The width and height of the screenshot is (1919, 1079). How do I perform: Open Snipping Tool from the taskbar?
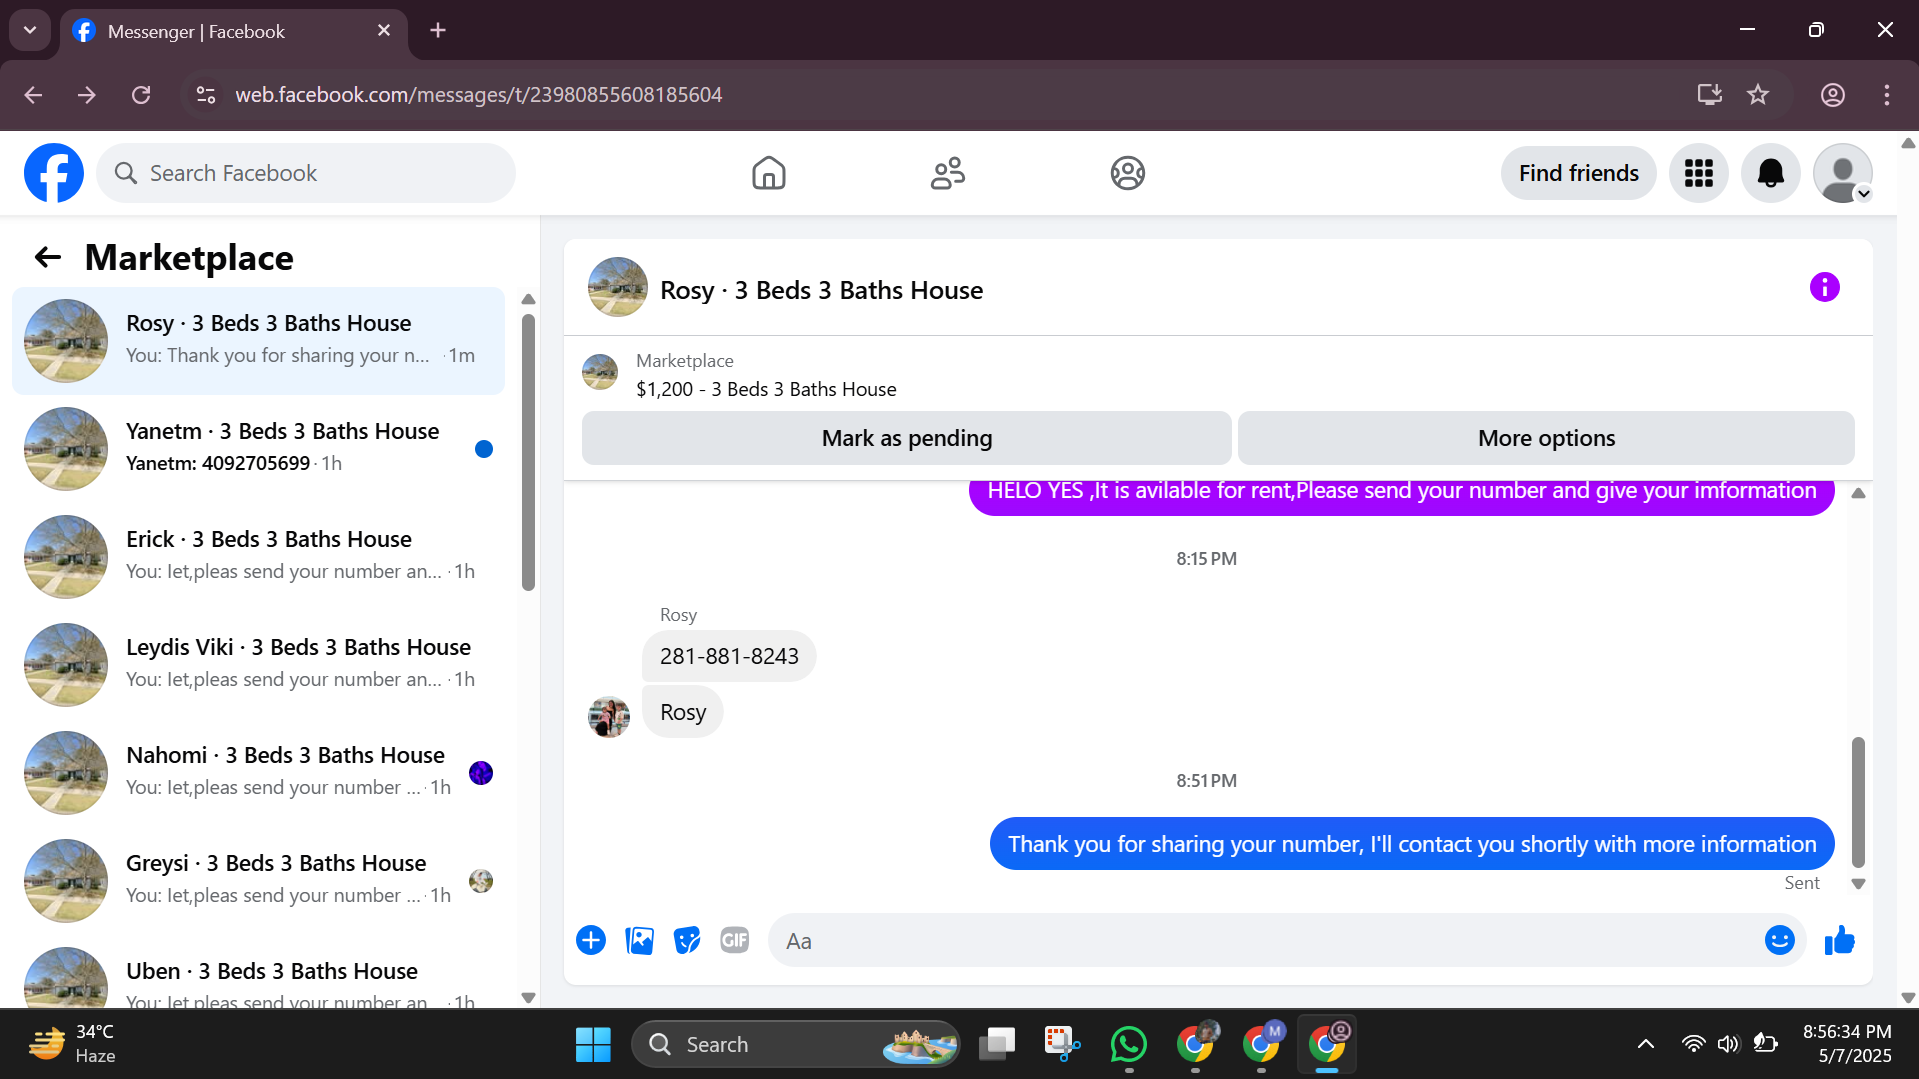(1062, 1045)
